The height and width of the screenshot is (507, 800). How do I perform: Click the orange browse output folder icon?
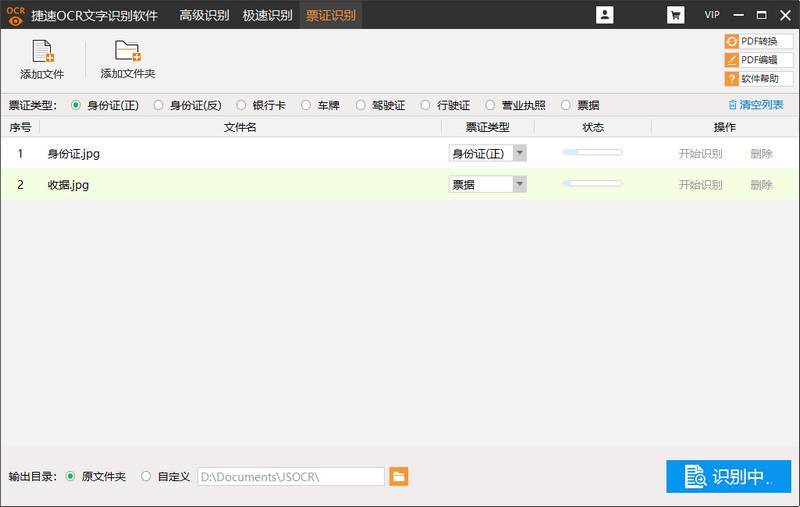398,476
